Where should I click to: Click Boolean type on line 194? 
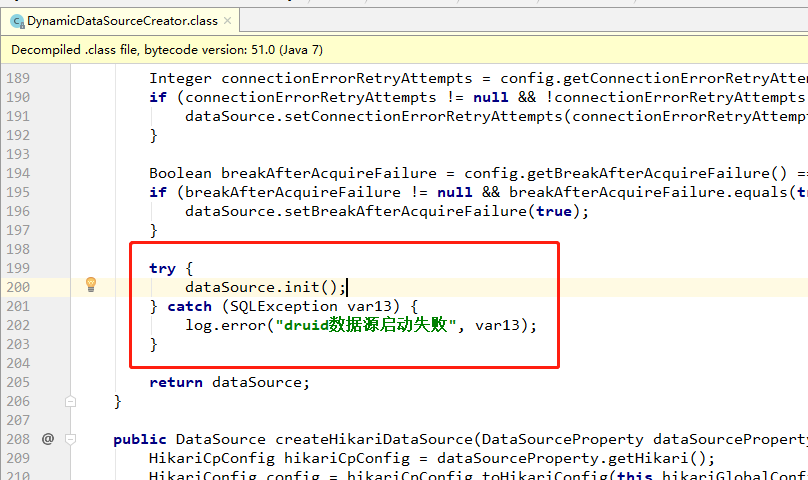180,173
